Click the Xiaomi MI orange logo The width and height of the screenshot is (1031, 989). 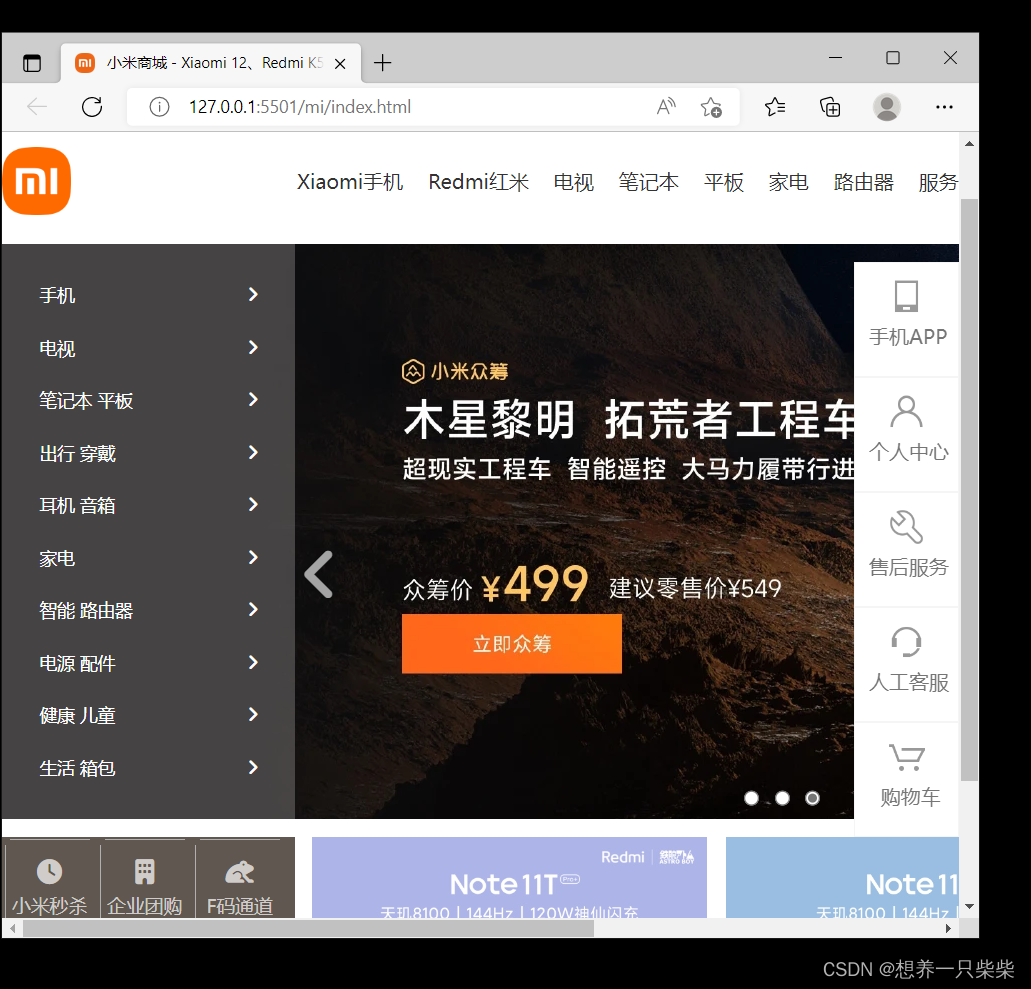37,181
